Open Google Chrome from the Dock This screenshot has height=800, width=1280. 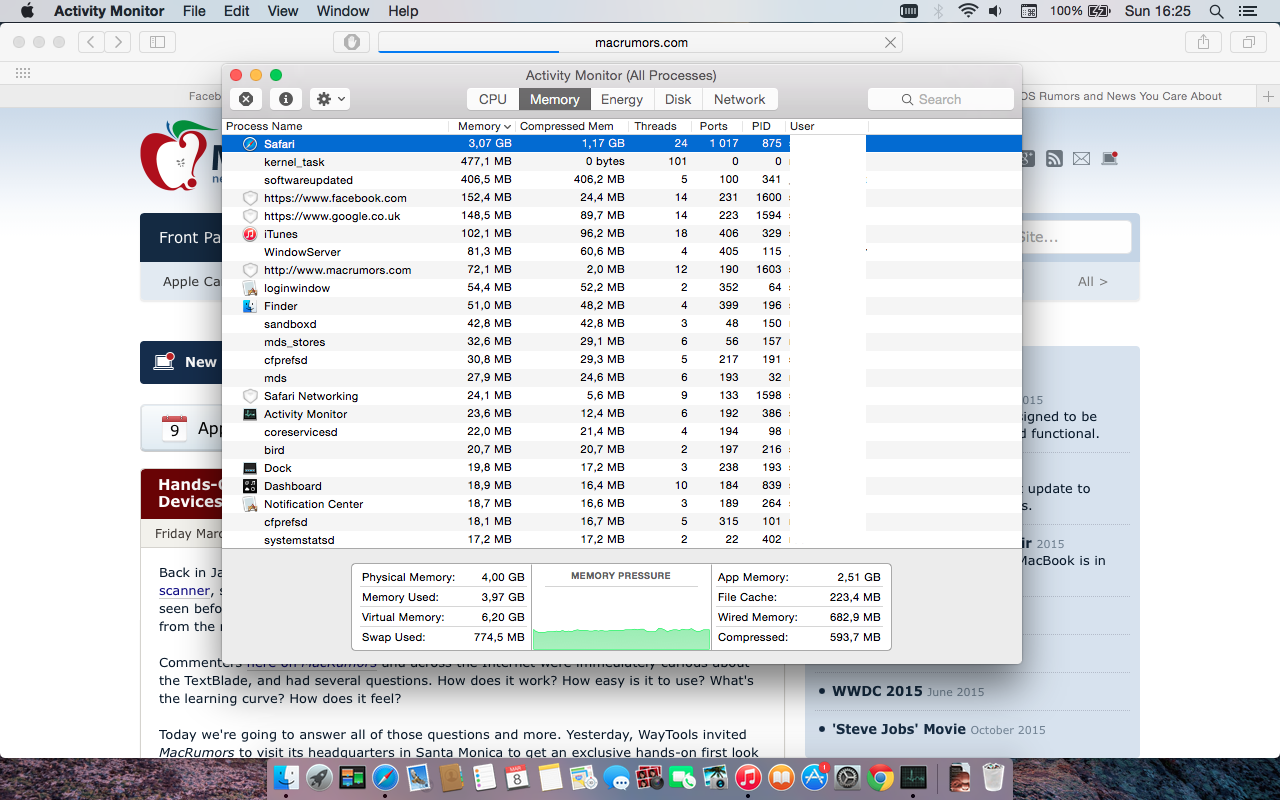point(881,777)
